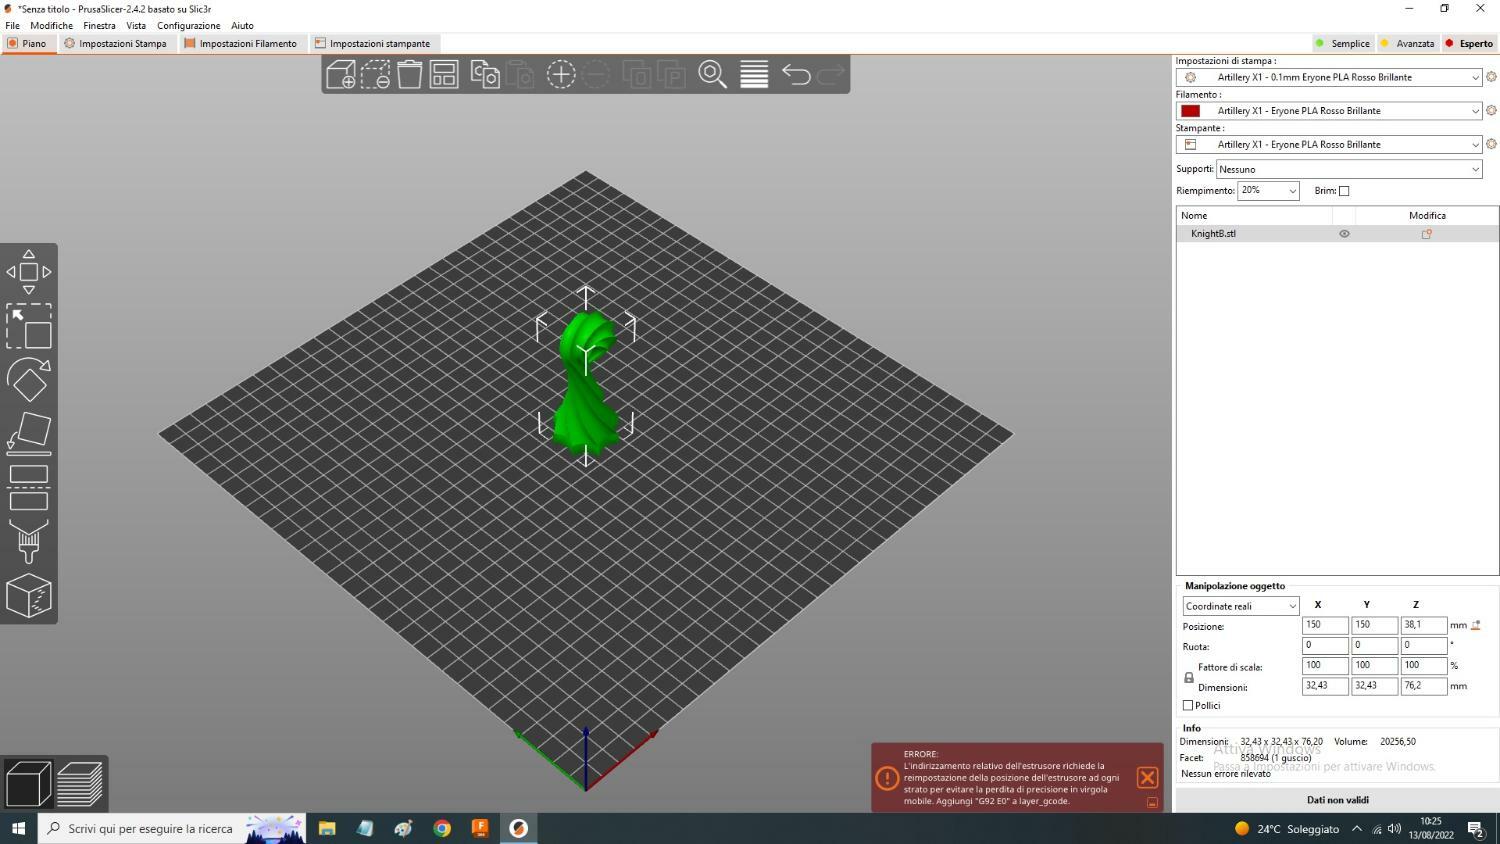The width and height of the screenshot is (1500, 844).
Task: Switch to the sliced layers preview icon
Action: coord(80,784)
